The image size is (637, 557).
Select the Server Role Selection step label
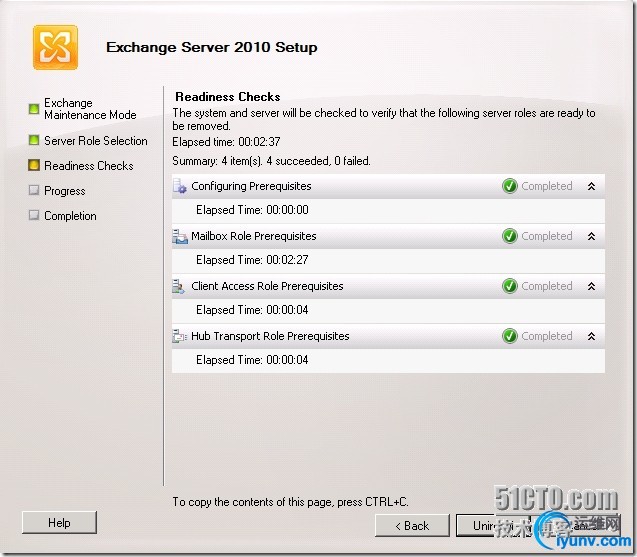pyautogui.click(x=96, y=141)
